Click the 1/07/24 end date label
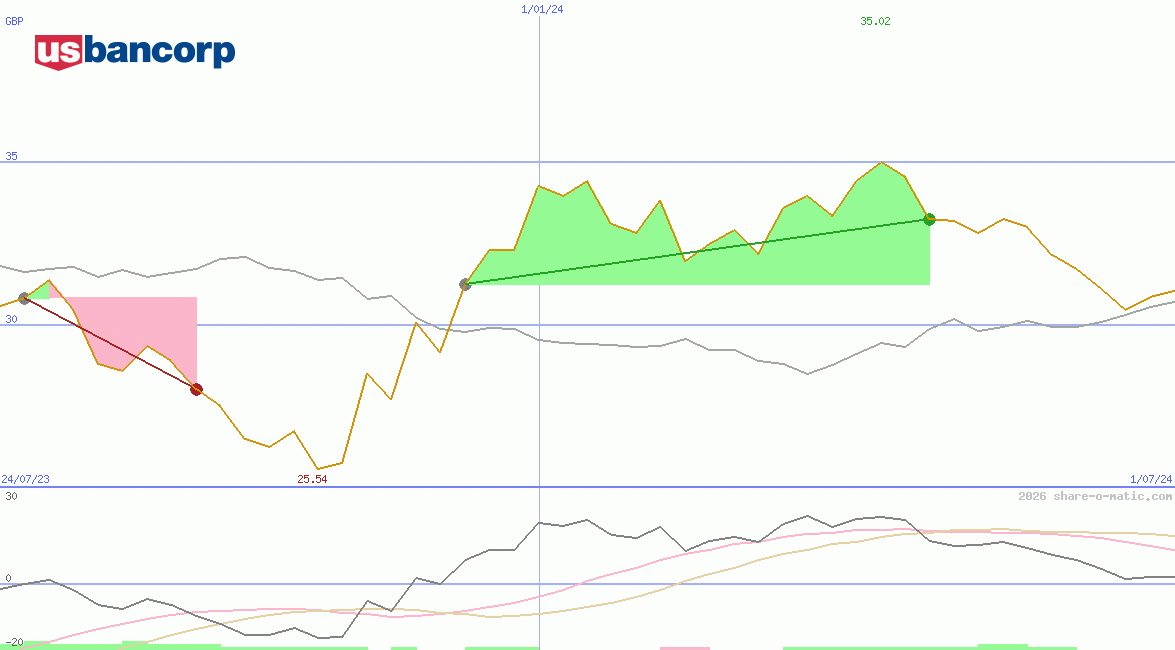The width and height of the screenshot is (1175, 650). tap(1151, 479)
